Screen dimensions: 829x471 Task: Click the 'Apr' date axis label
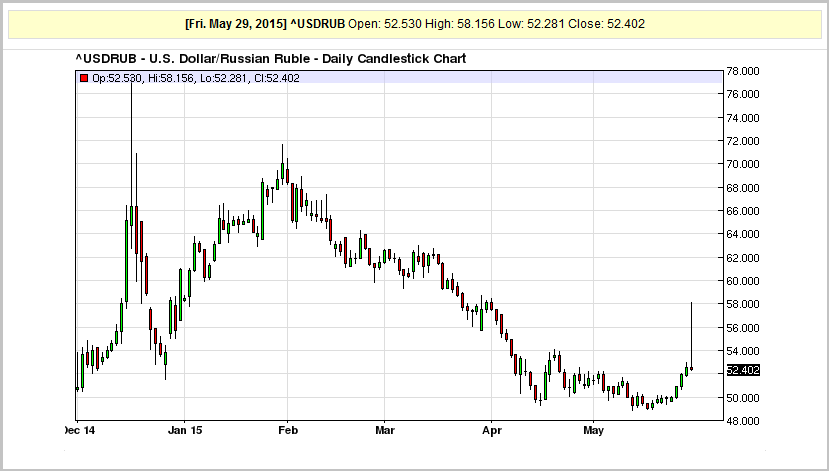point(491,430)
